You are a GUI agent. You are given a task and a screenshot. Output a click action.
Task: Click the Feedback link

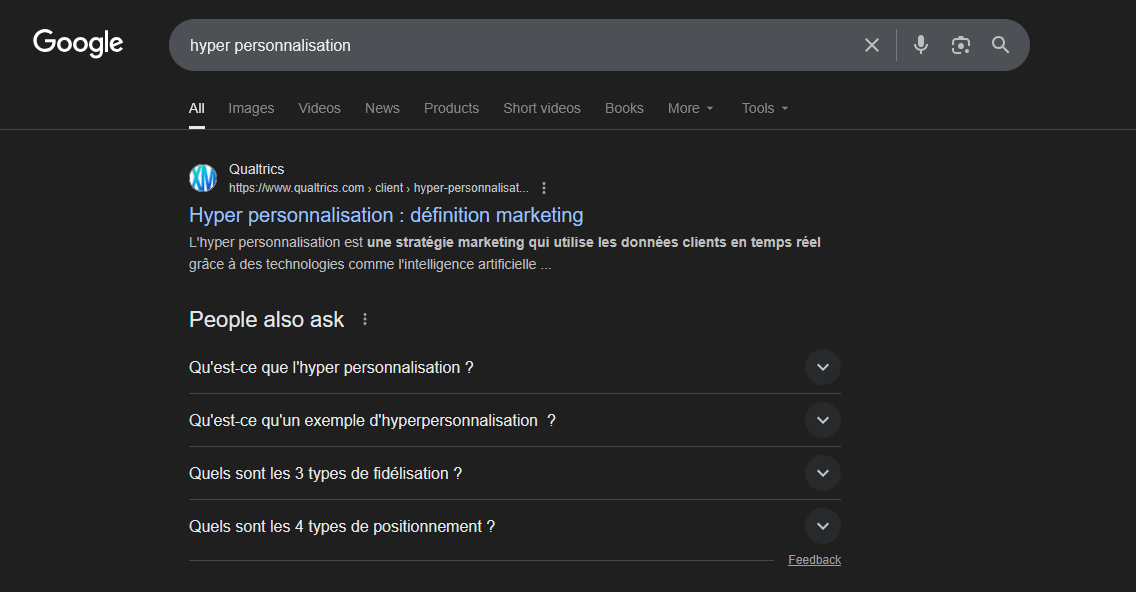tap(814, 560)
